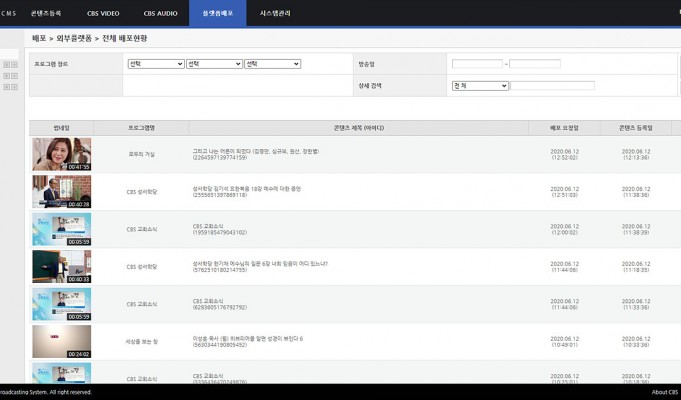The image size is (681, 400).
Task: Open the thumbnail with duration 00:40:28
Action: pyautogui.click(x=62, y=192)
